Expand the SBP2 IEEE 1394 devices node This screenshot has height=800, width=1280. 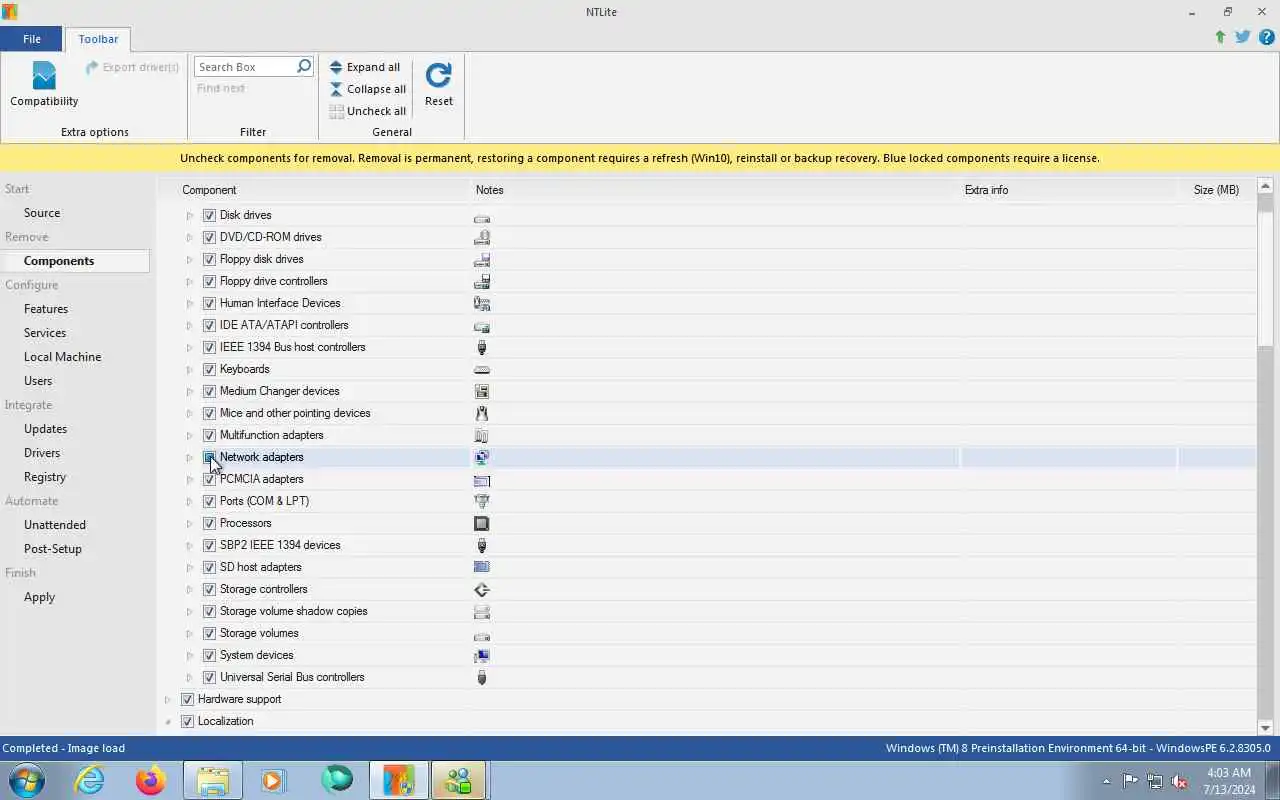(x=190, y=545)
